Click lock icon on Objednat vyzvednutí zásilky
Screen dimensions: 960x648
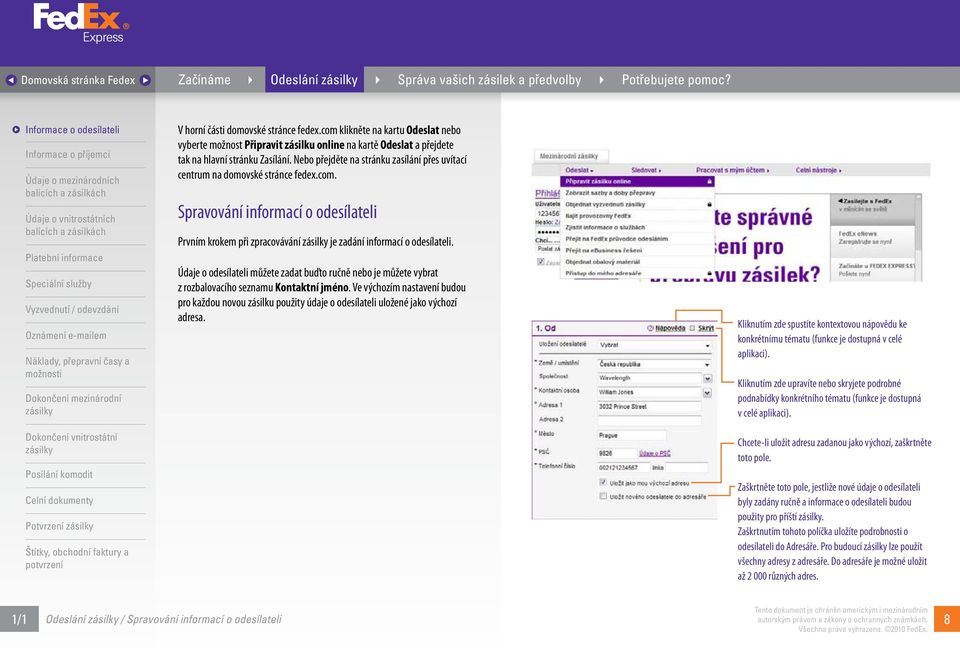coord(710,205)
